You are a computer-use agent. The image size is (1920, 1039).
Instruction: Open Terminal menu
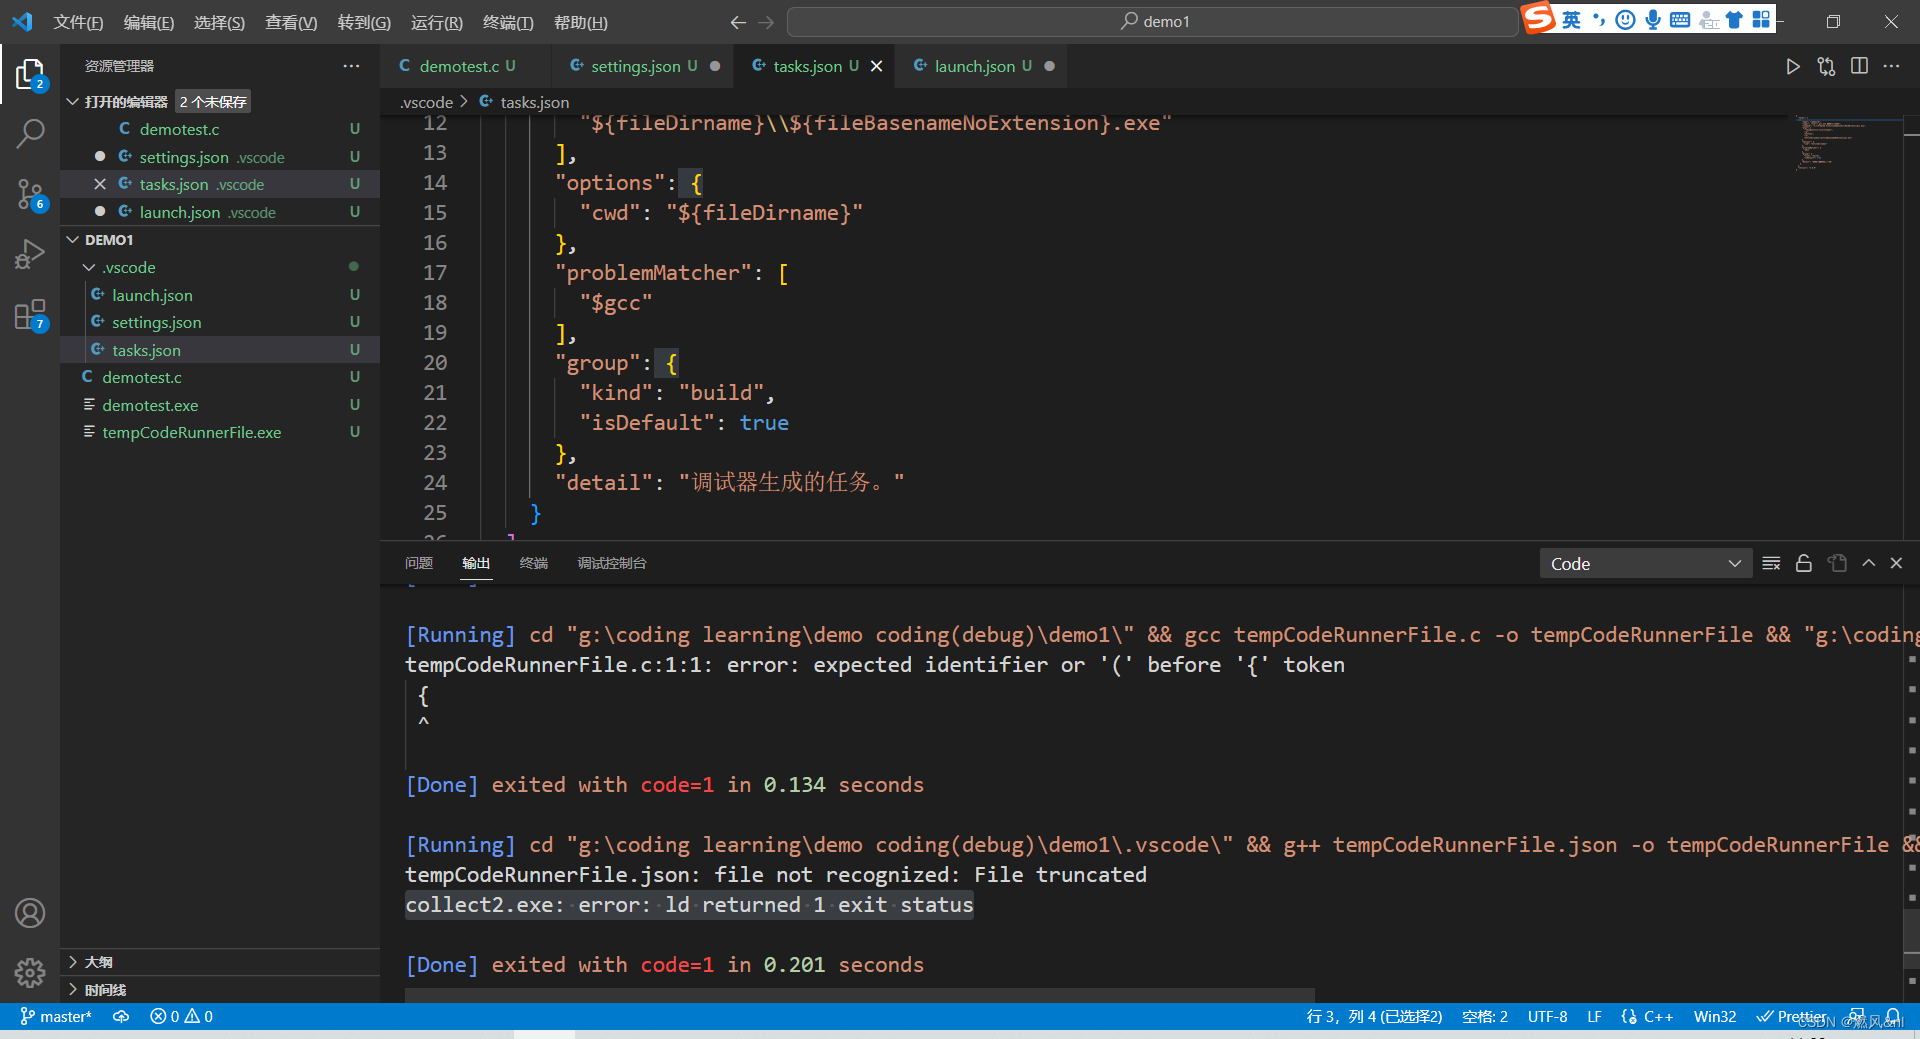[508, 22]
